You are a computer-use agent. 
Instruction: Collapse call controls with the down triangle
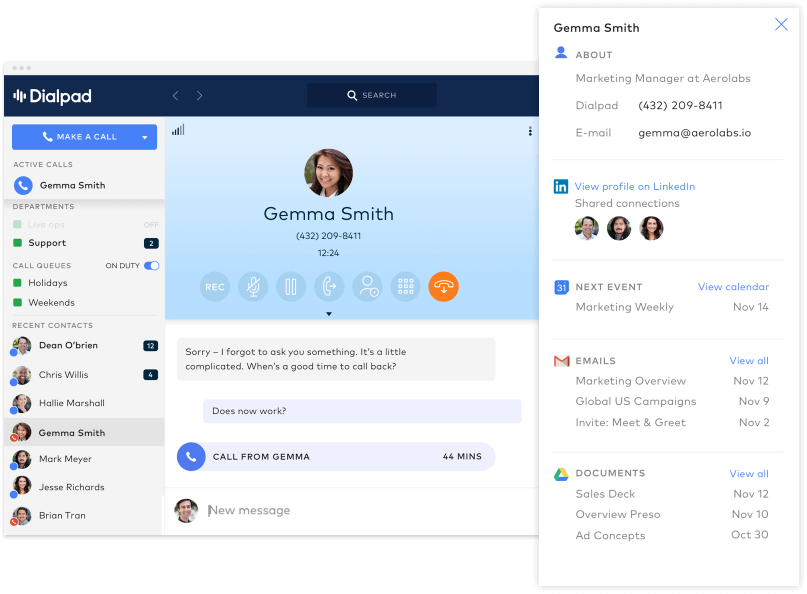tap(329, 313)
